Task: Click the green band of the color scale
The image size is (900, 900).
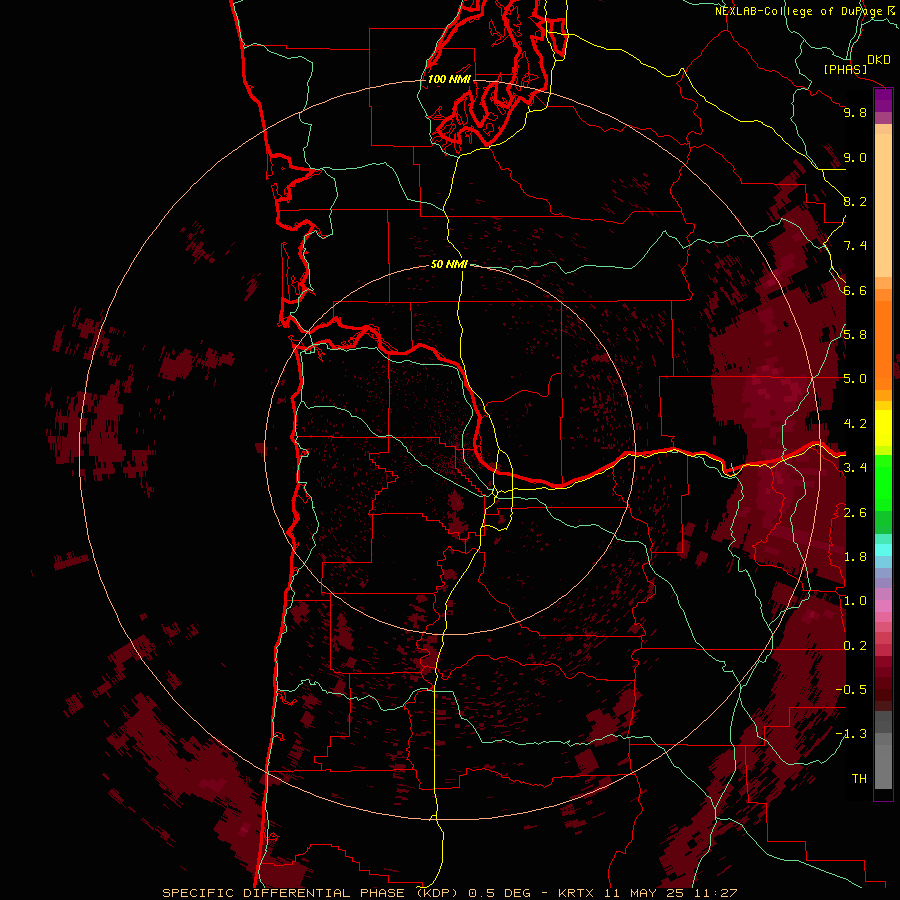Action: (x=883, y=483)
